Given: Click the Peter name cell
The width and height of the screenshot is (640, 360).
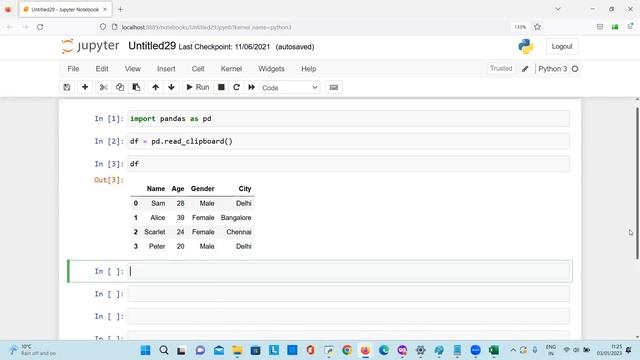Looking at the screenshot, I should 157,246.
